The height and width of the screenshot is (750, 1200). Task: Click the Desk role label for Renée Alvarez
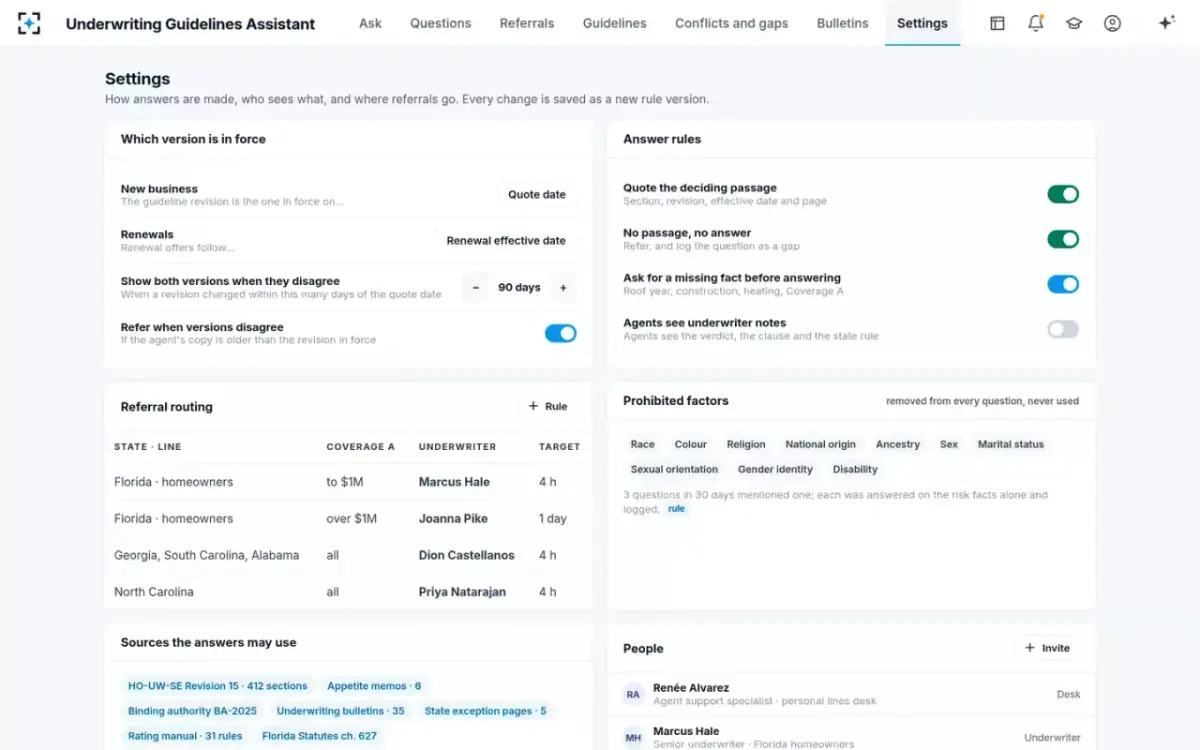click(x=1068, y=694)
